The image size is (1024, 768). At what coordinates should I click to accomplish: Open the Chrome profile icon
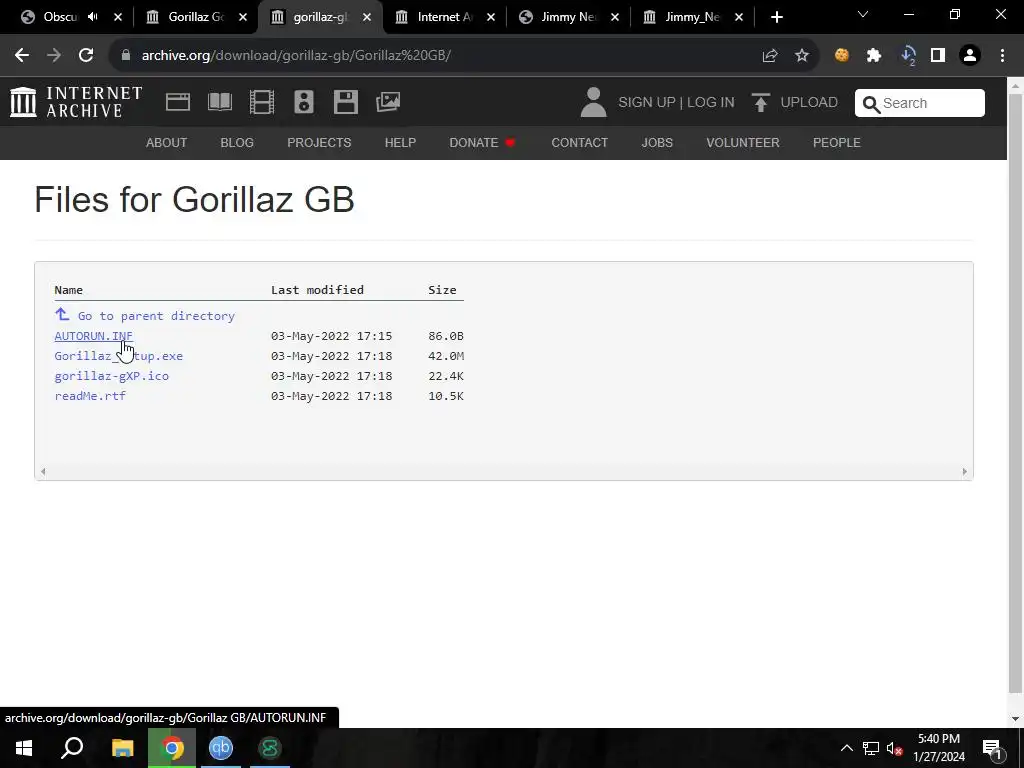[x=970, y=56]
